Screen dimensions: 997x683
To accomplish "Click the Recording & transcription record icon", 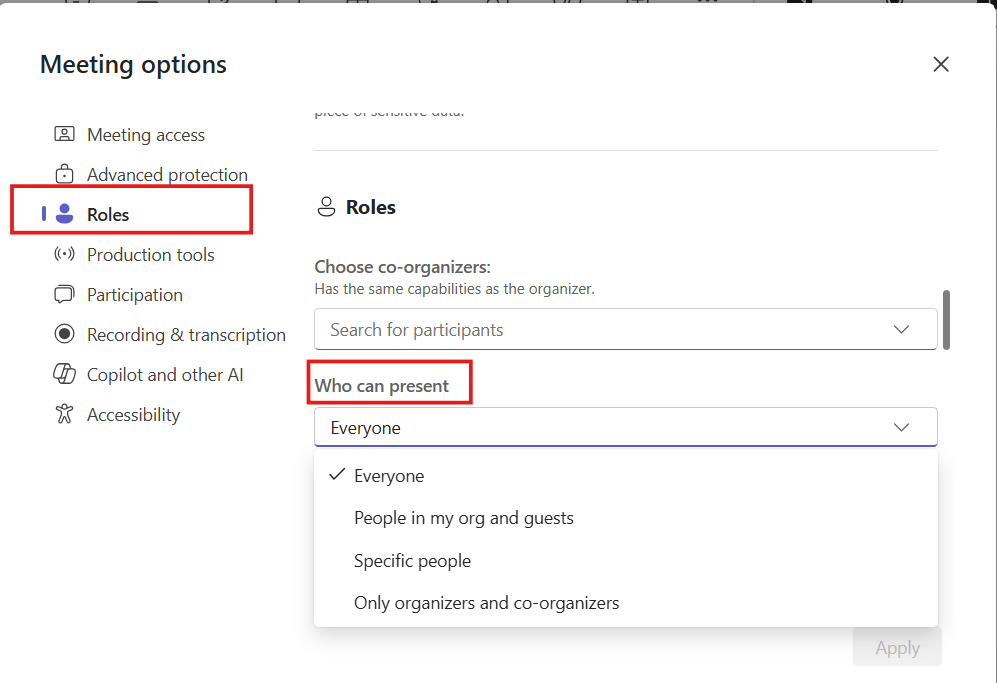I will click(65, 334).
